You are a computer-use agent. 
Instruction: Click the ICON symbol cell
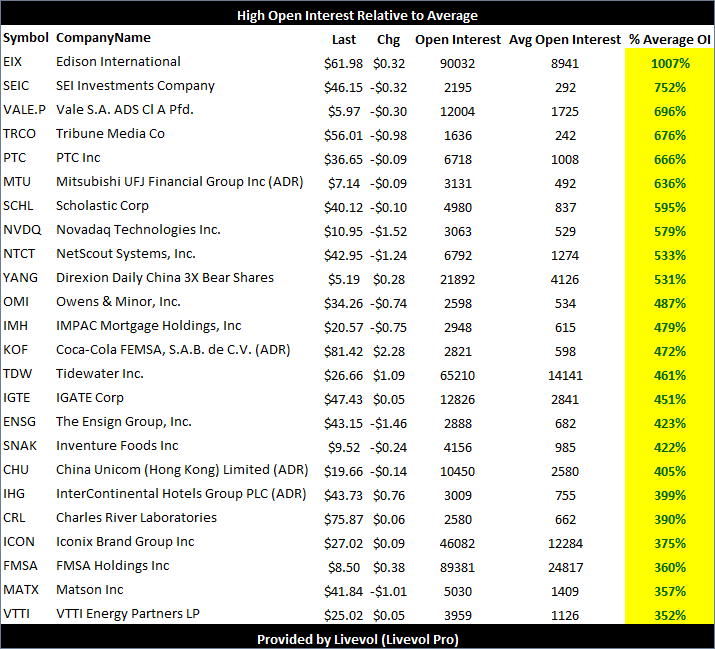click(x=19, y=542)
